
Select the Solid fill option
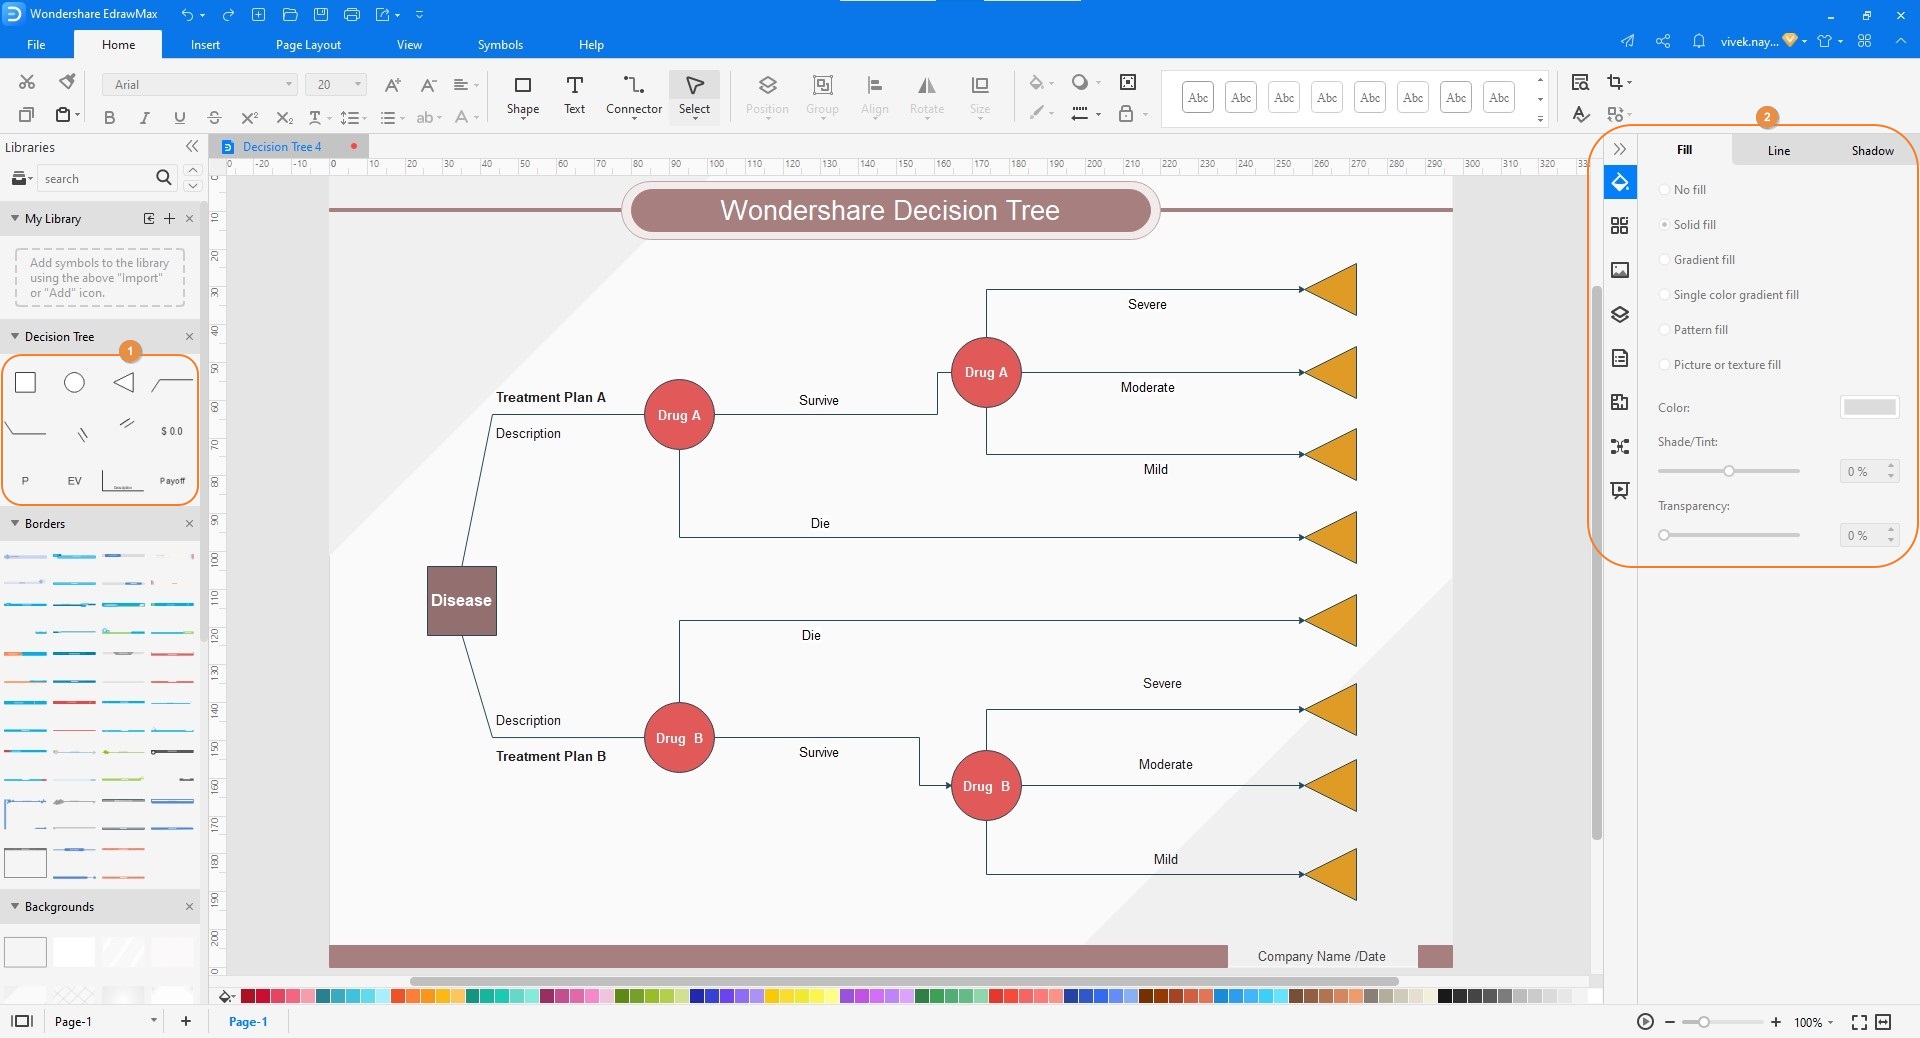click(x=1688, y=225)
